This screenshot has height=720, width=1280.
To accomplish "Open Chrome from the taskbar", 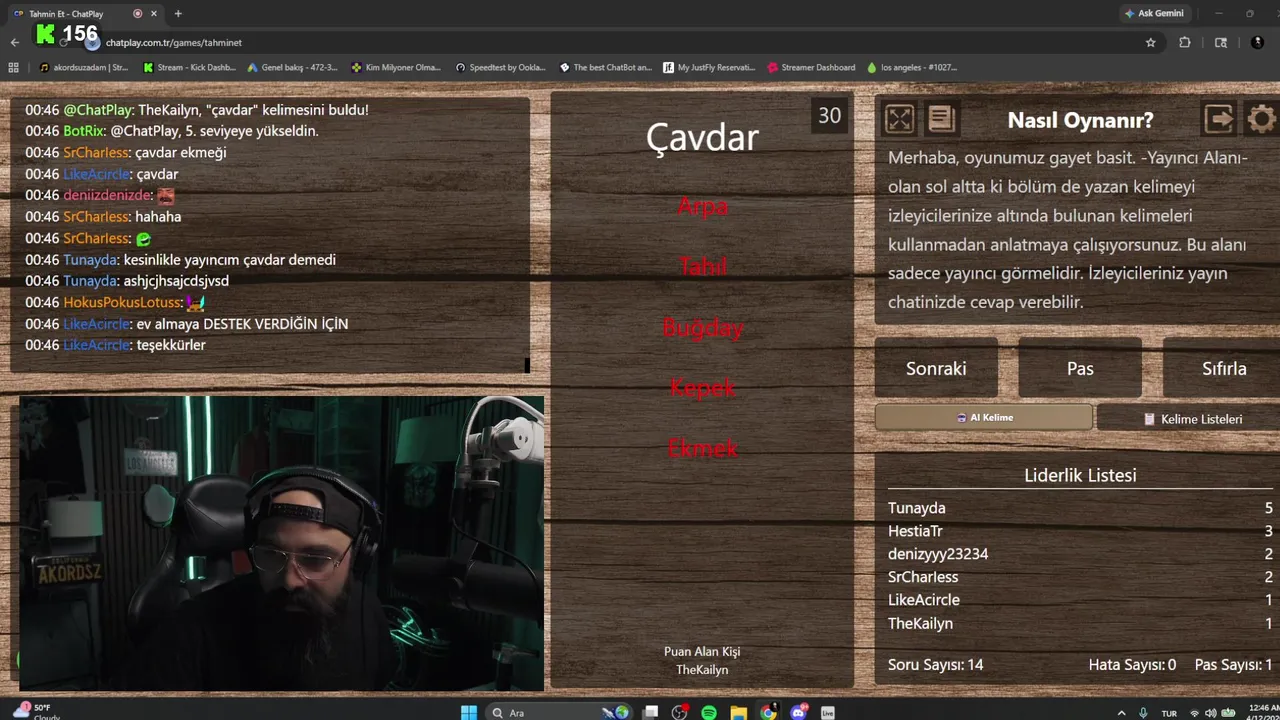I will [x=768, y=712].
